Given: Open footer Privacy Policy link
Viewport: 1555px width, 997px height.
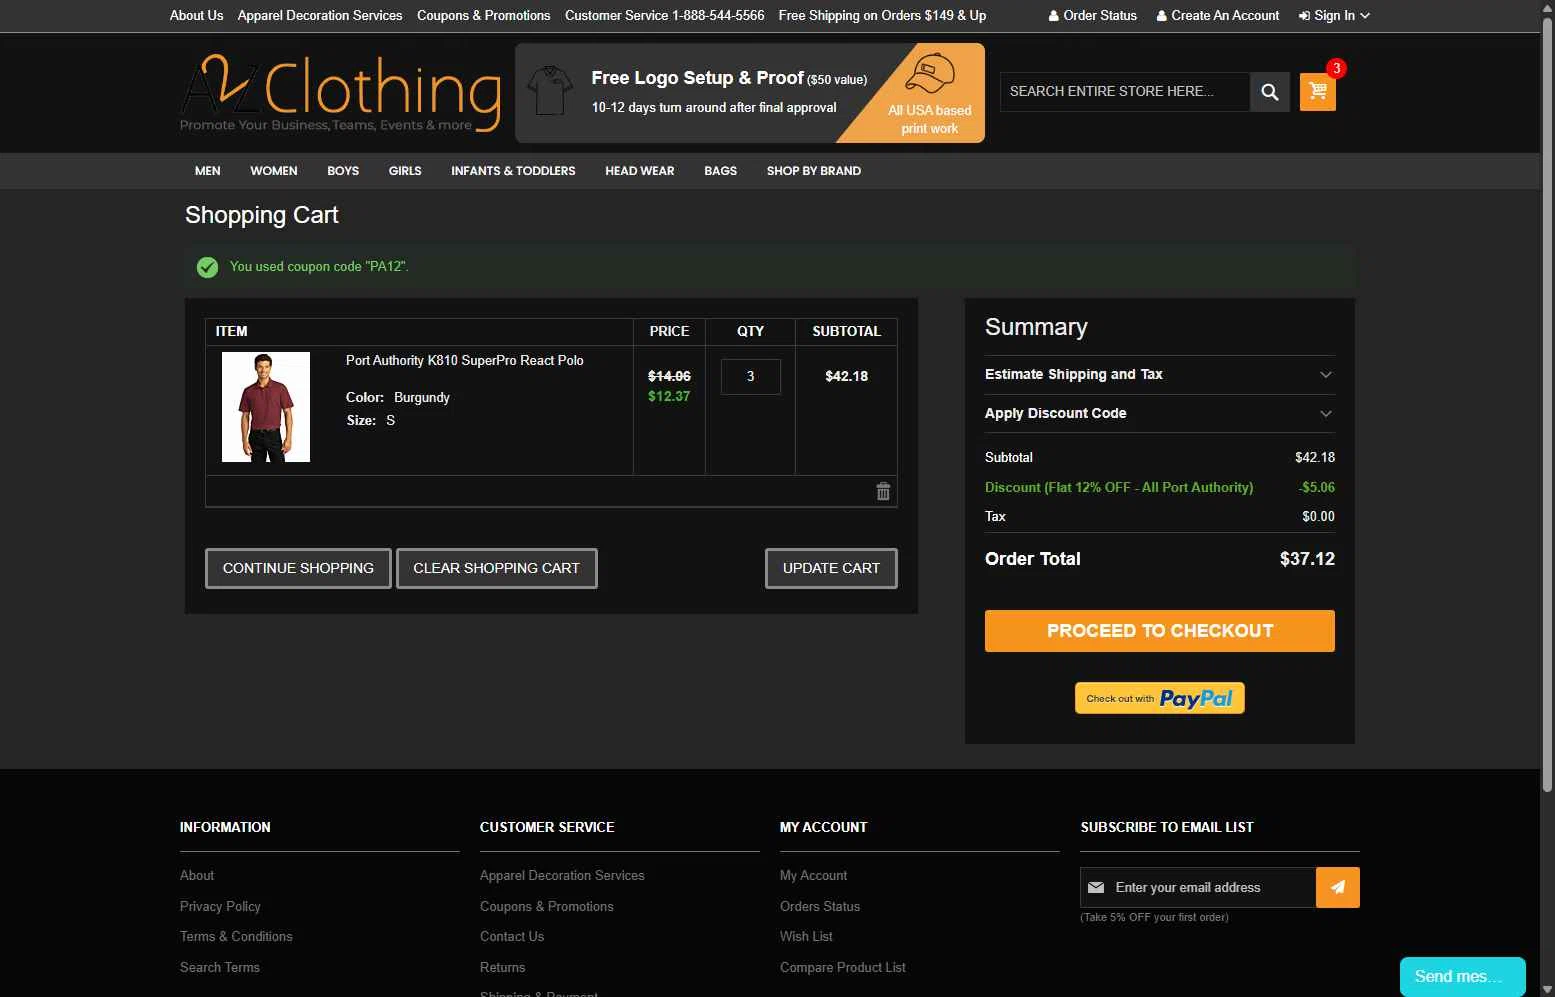Looking at the screenshot, I should tap(220, 906).
